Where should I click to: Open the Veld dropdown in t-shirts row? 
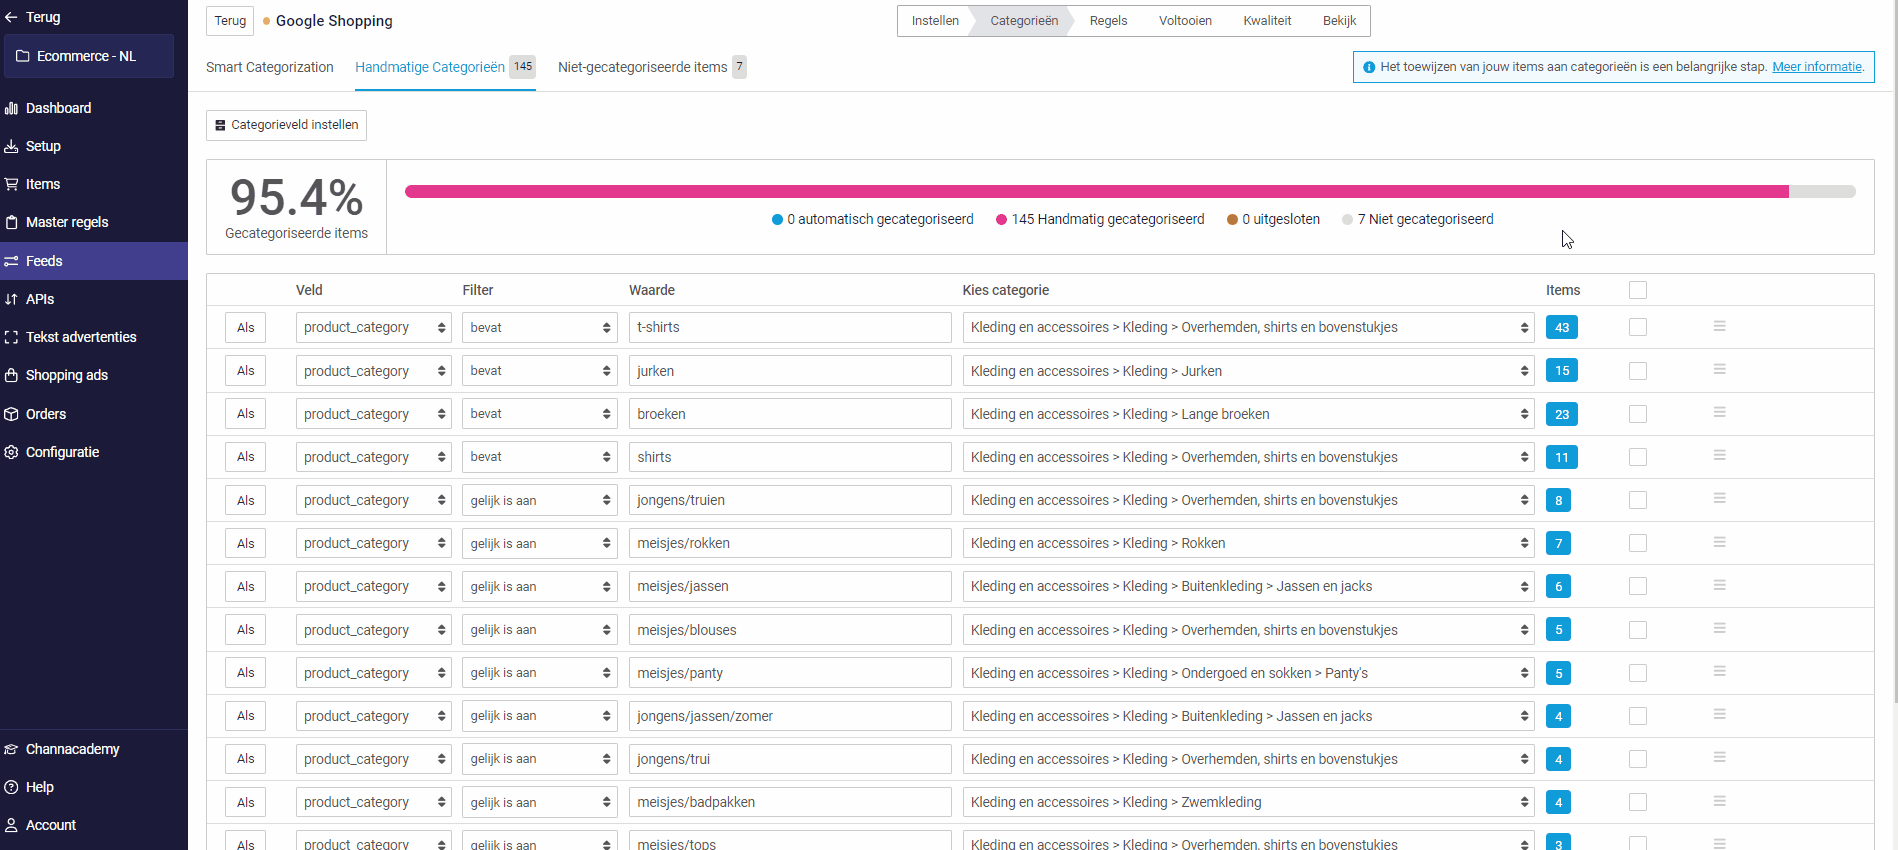tap(374, 327)
